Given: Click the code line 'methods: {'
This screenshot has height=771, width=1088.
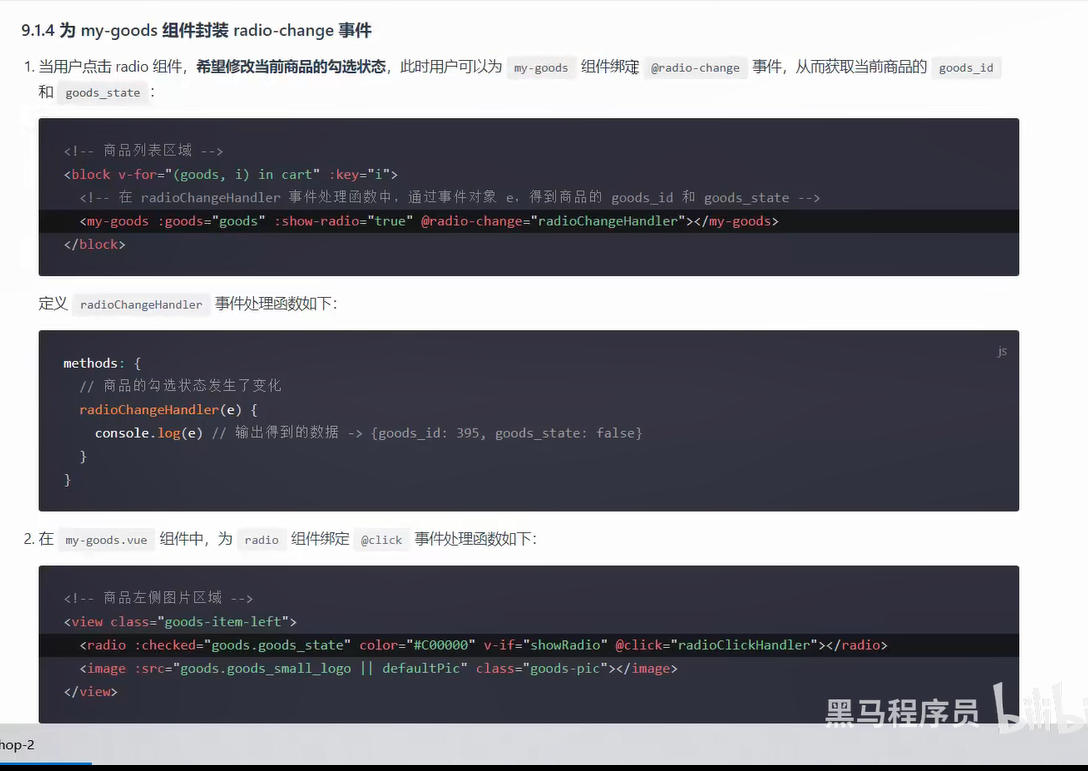Looking at the screenshot, I should coord(102,363).
